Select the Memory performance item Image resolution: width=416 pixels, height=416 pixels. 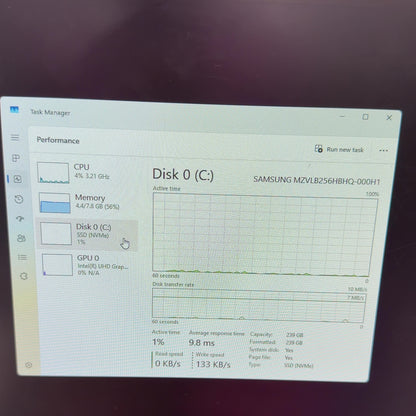pyautogui.click(x=87, y=202)
